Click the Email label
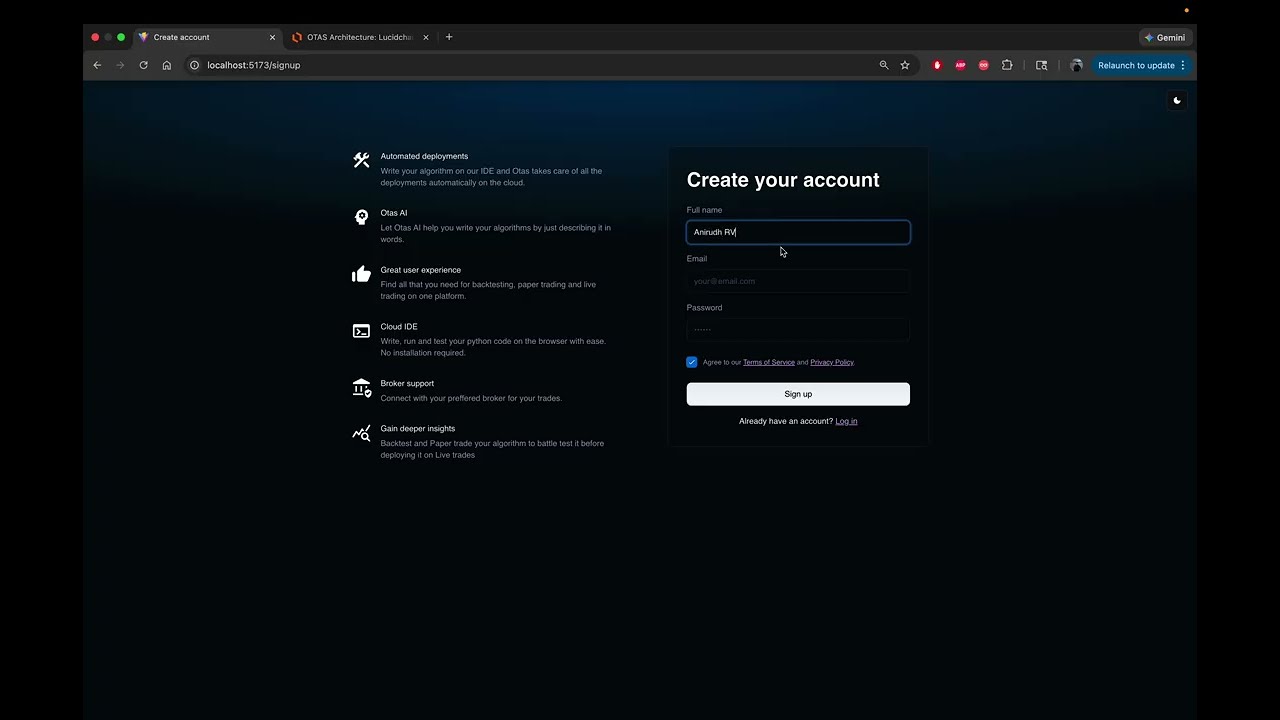Viewport: 1280px width, 720px height. 697,258
